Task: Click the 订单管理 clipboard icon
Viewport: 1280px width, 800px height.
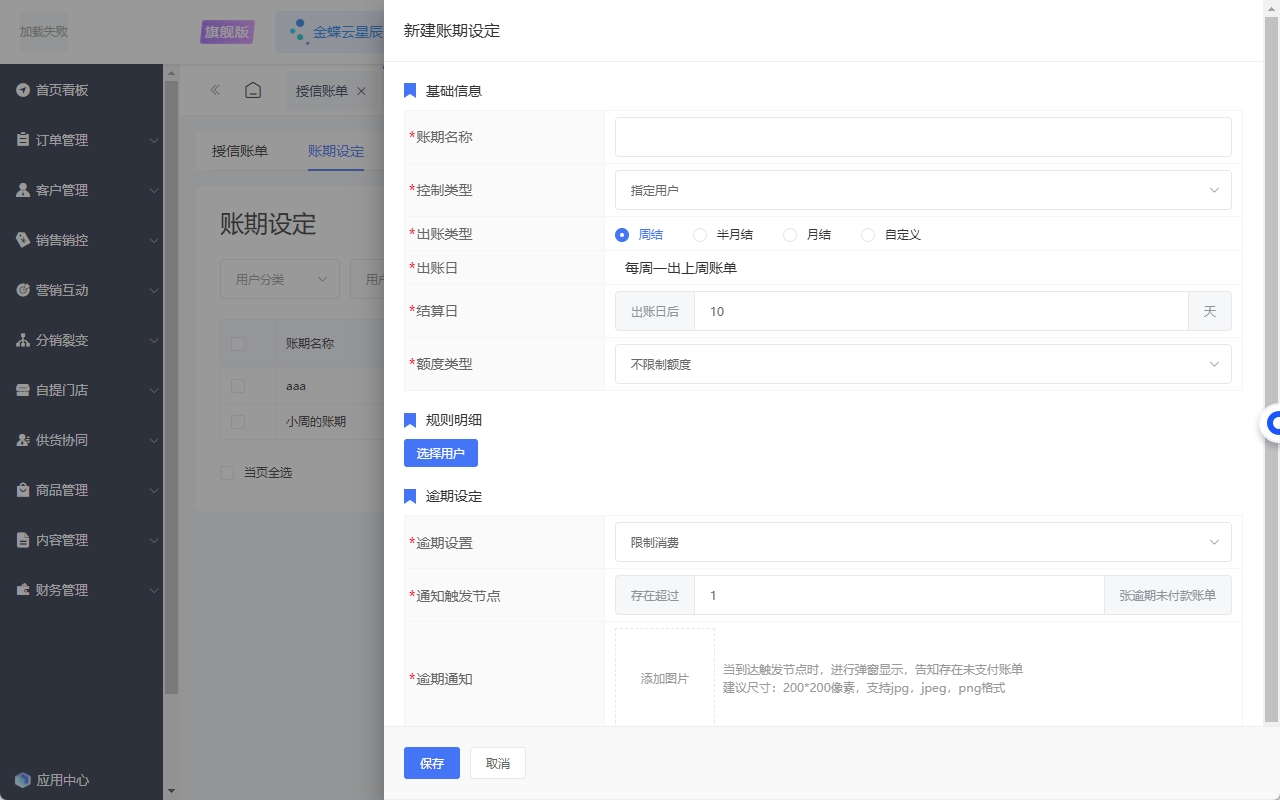Action: click(x=23, y=140)
